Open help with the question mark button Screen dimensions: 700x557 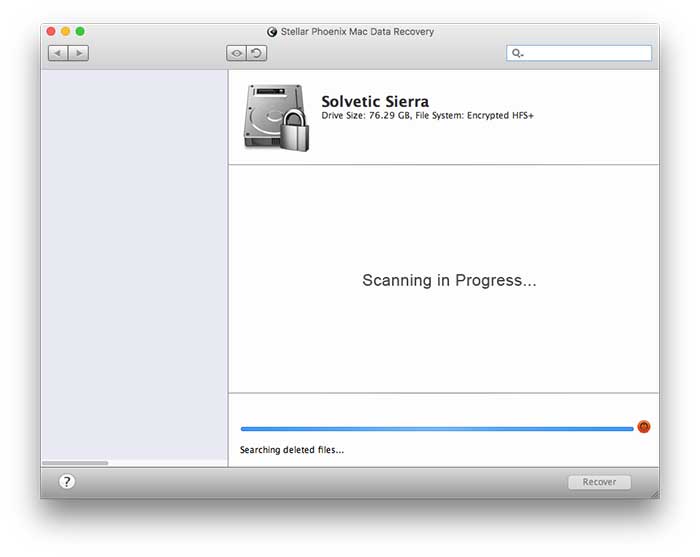click(x=67, y=481)
